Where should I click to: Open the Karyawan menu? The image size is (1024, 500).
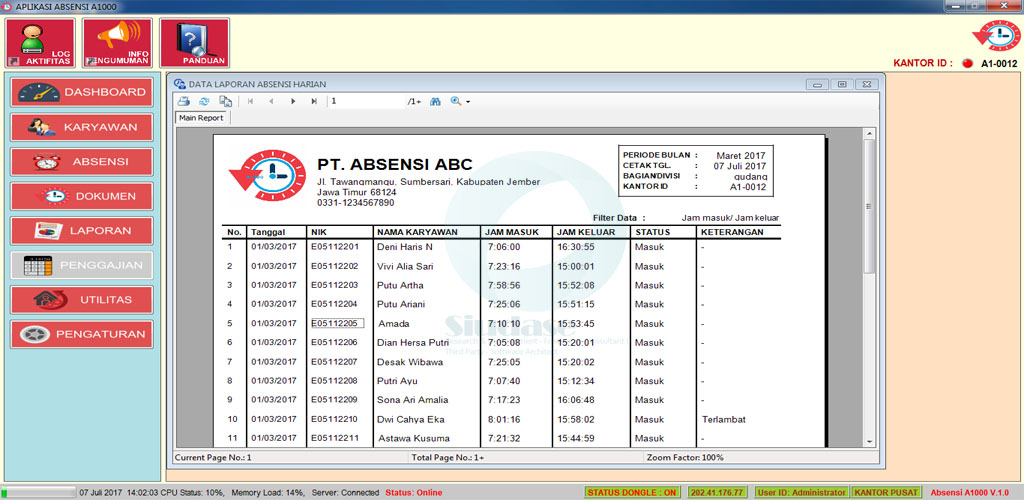[82, 127]
